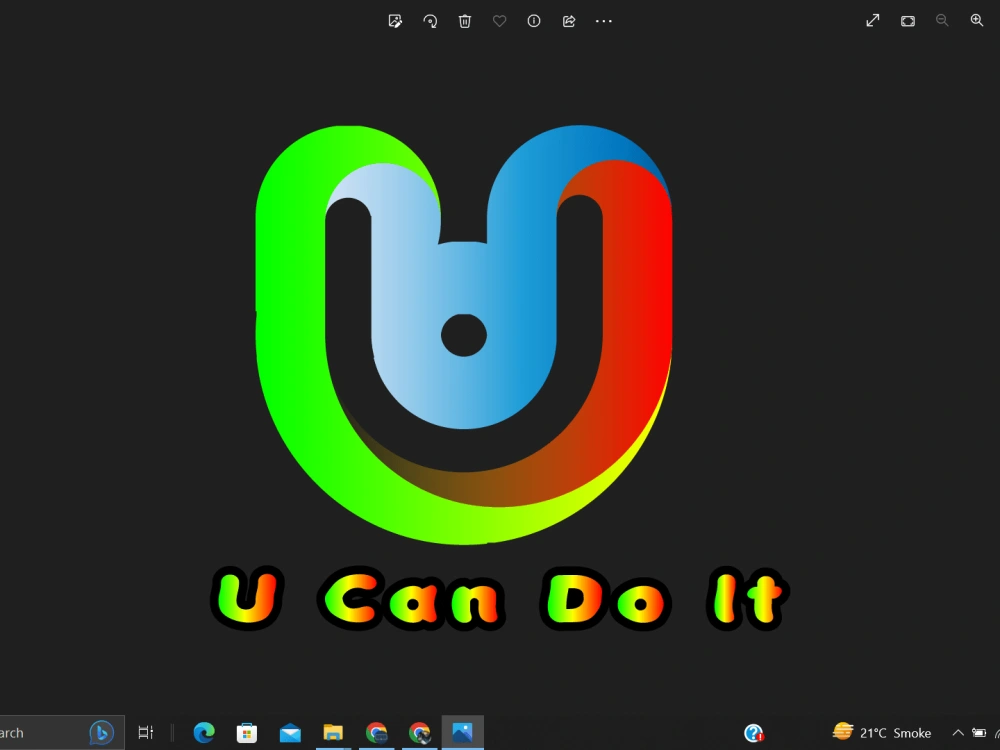
Task: Open the See more options menu
Action: (x=604, y=20)
